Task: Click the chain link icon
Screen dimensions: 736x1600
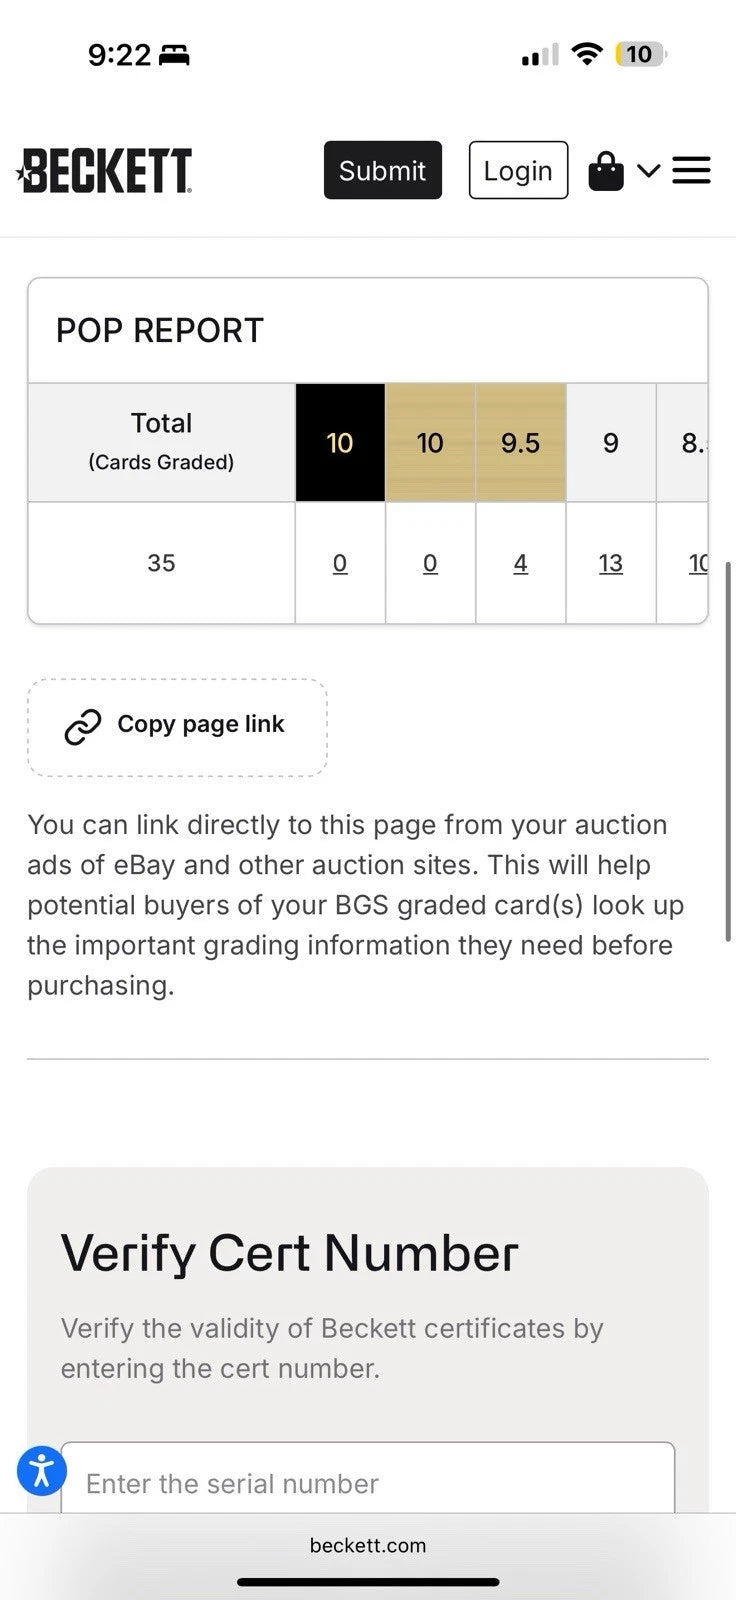Action: tap(83, 727)
